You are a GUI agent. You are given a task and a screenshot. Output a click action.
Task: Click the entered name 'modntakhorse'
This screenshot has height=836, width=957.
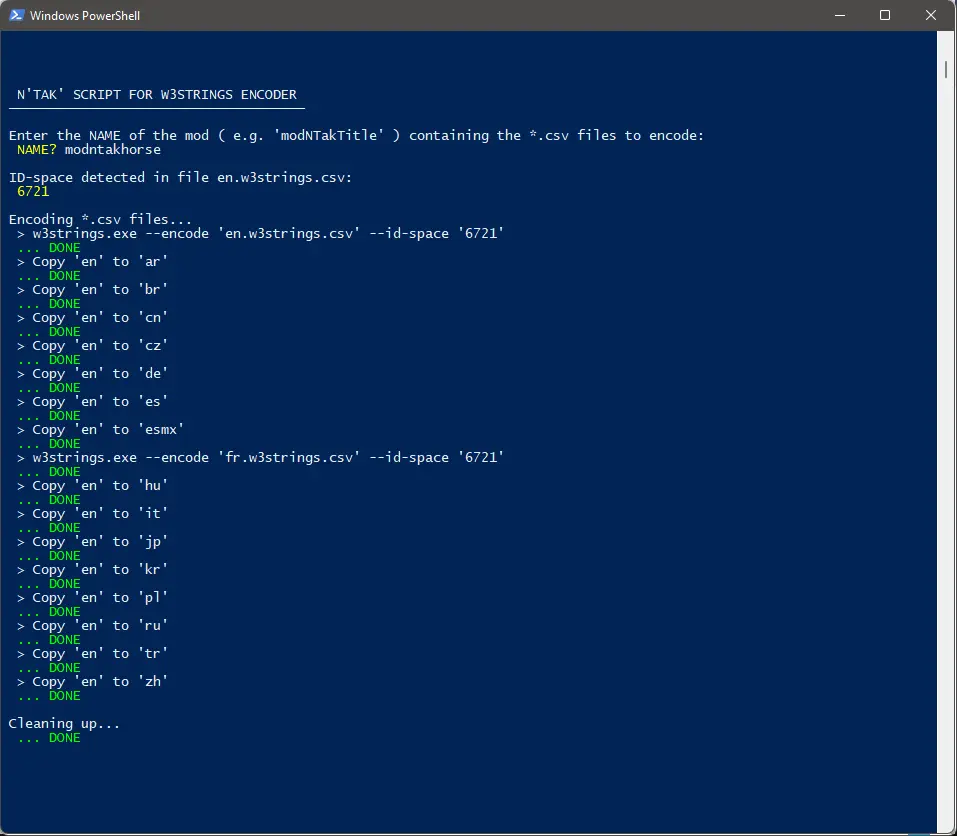point(113,150)
